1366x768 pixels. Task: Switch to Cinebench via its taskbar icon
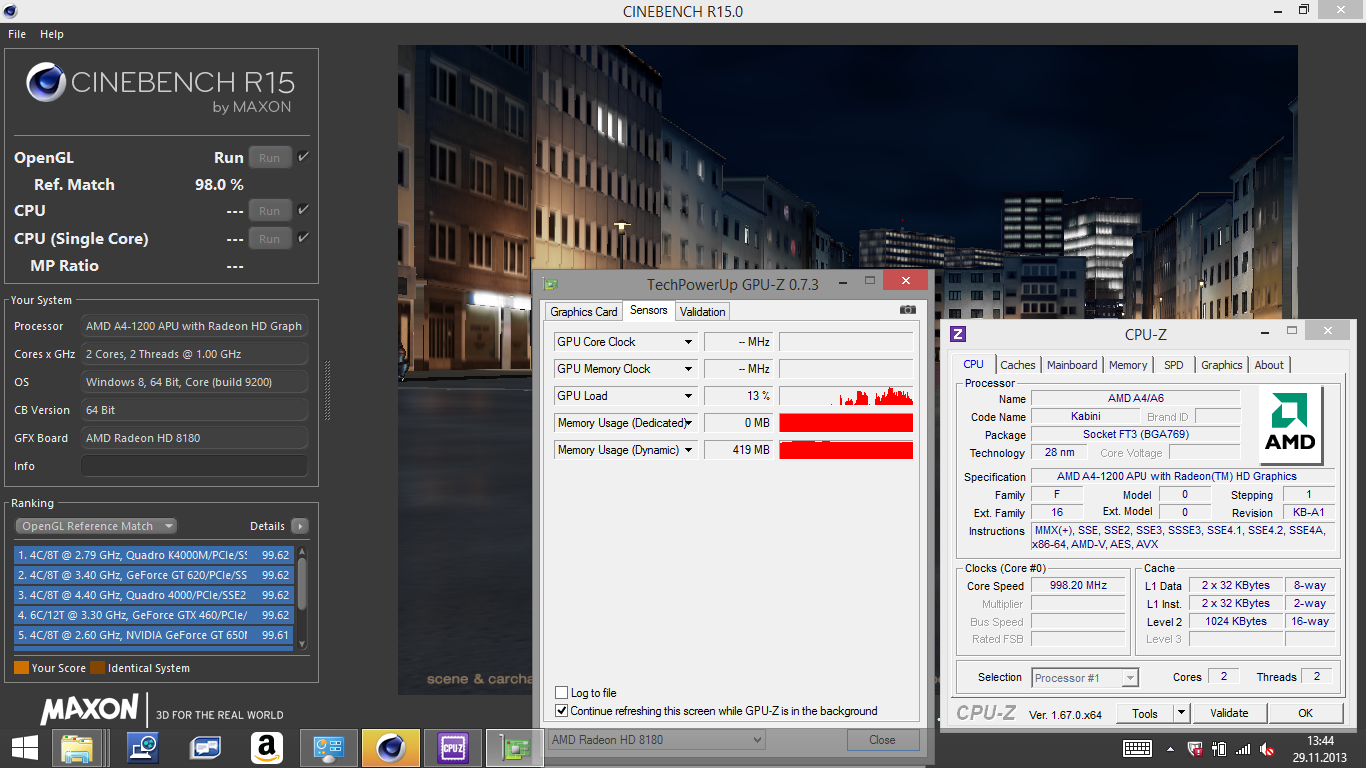click(390, 748)
